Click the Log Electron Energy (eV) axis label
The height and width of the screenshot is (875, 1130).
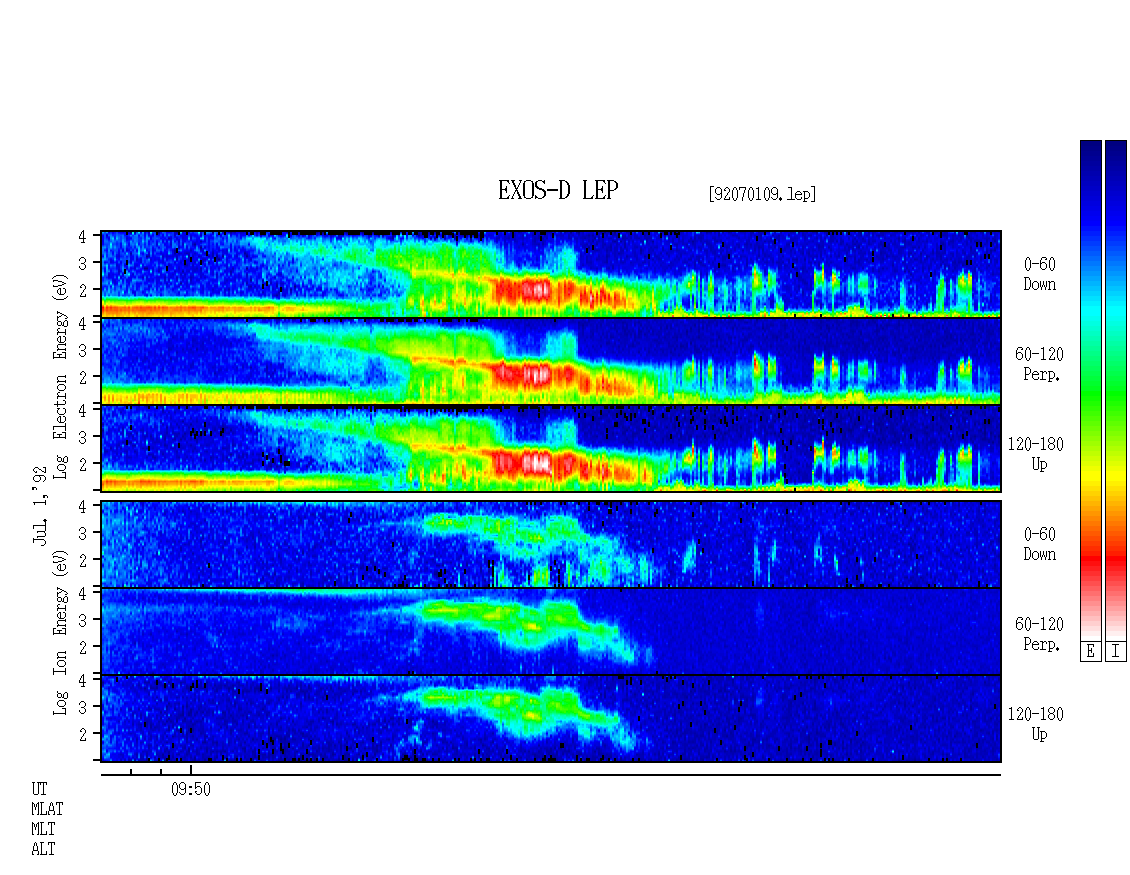(x=61, y=376)
